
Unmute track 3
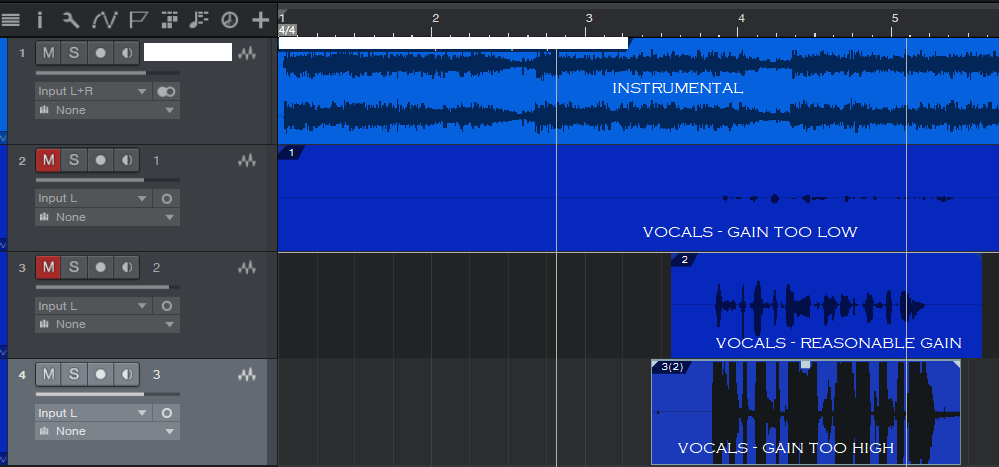(48, 268)
